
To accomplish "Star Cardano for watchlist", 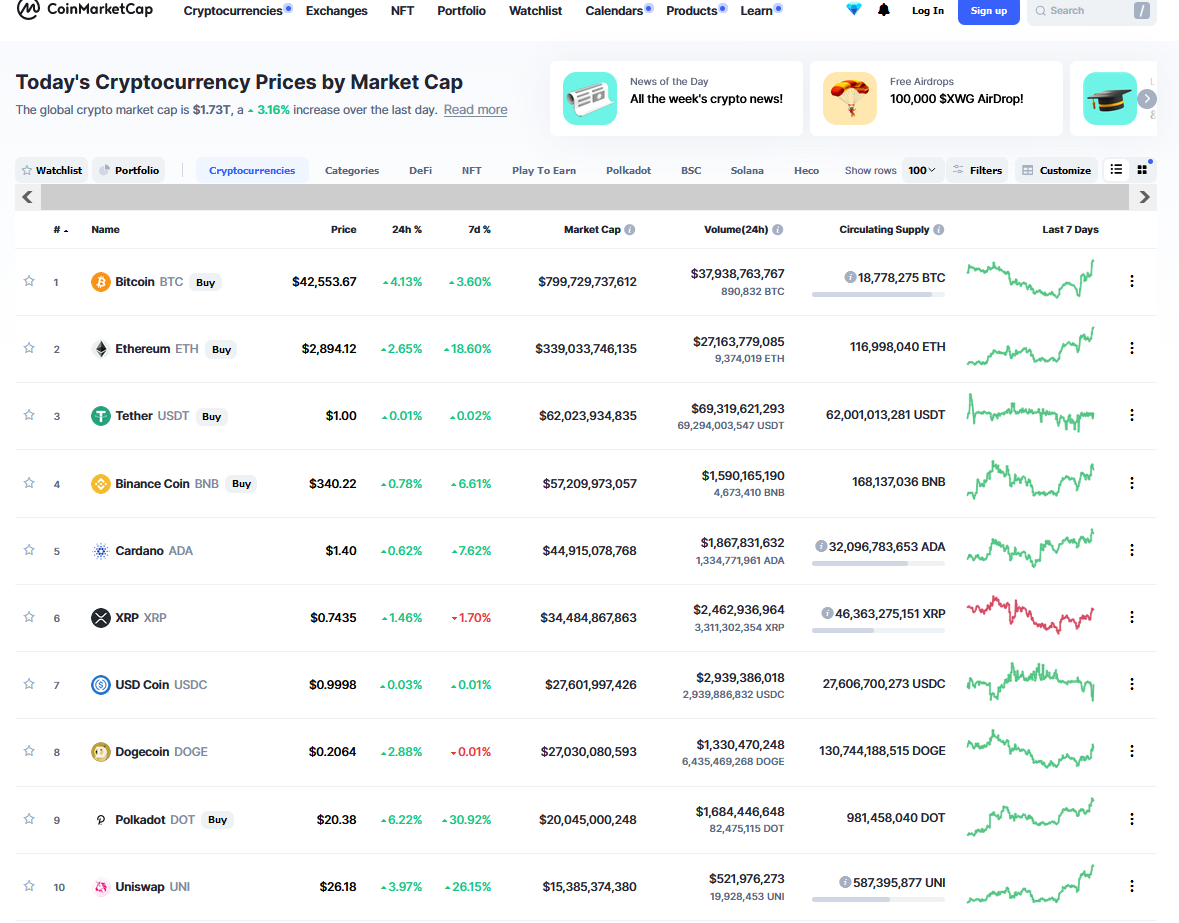I will (29, 550).
